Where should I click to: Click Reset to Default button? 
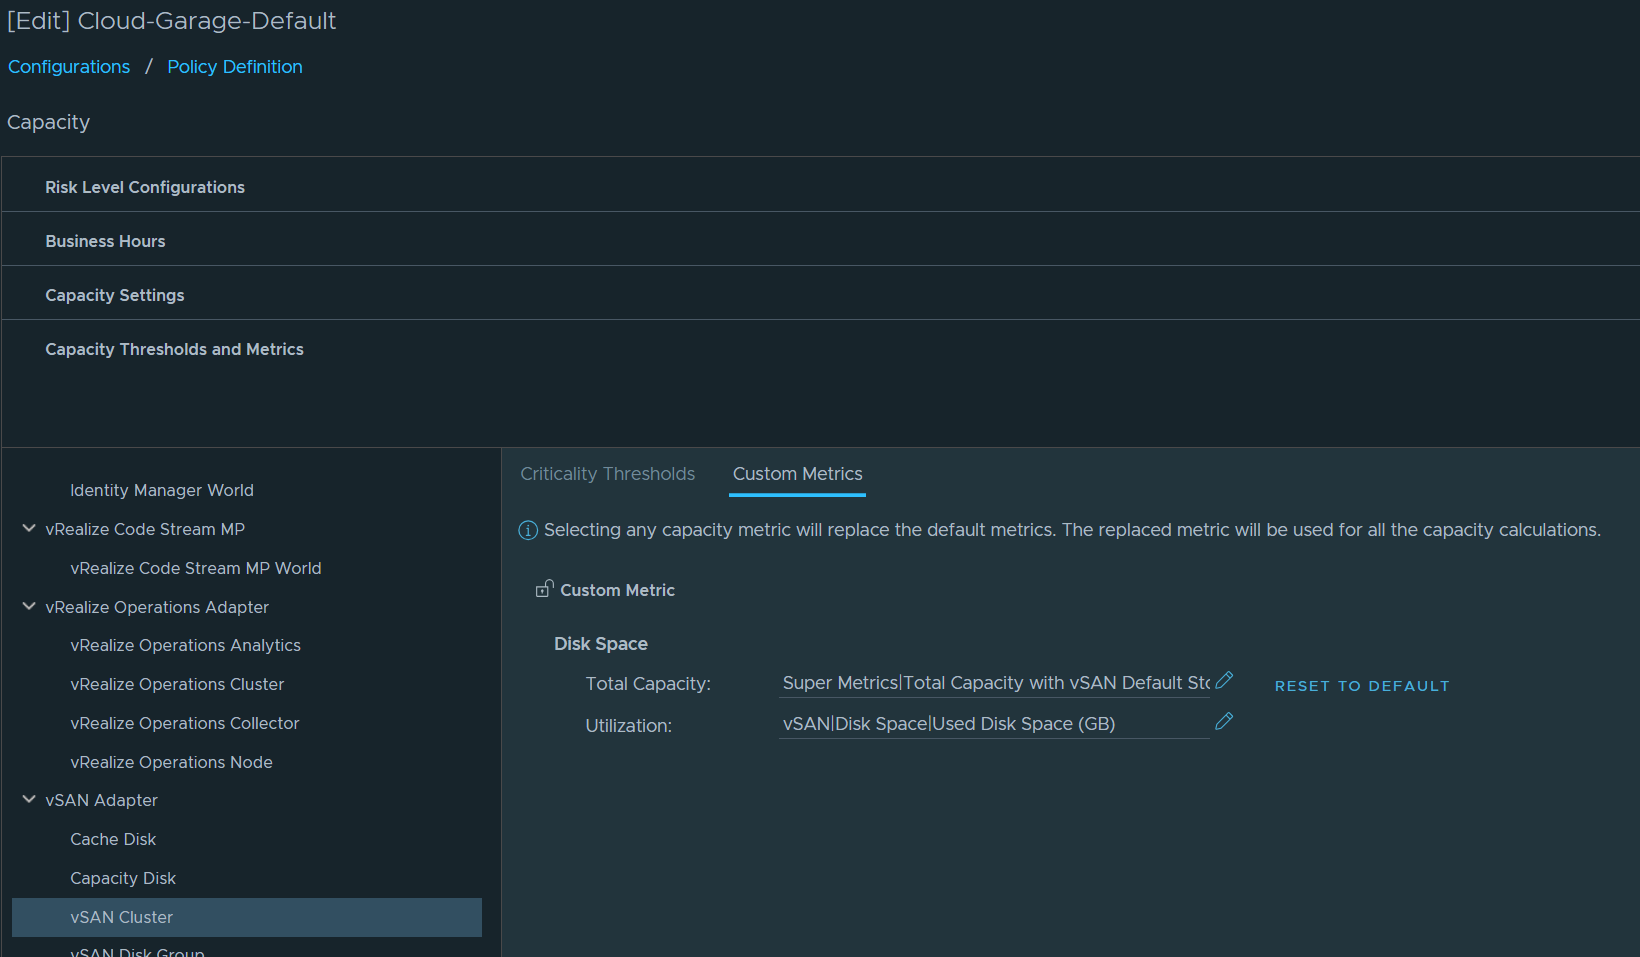1361,686
